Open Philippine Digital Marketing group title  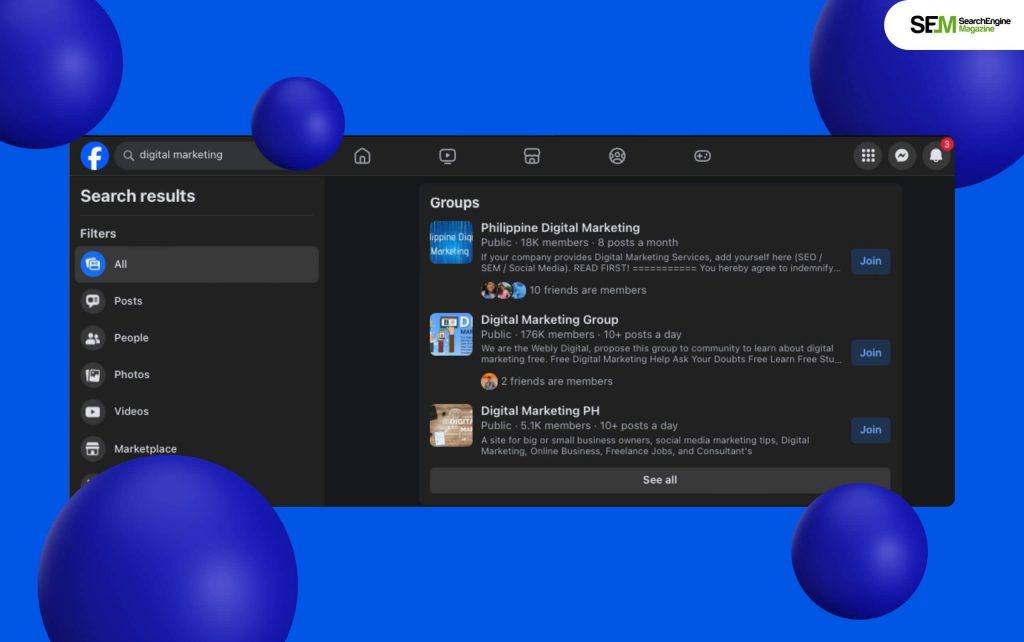[560, 228]
